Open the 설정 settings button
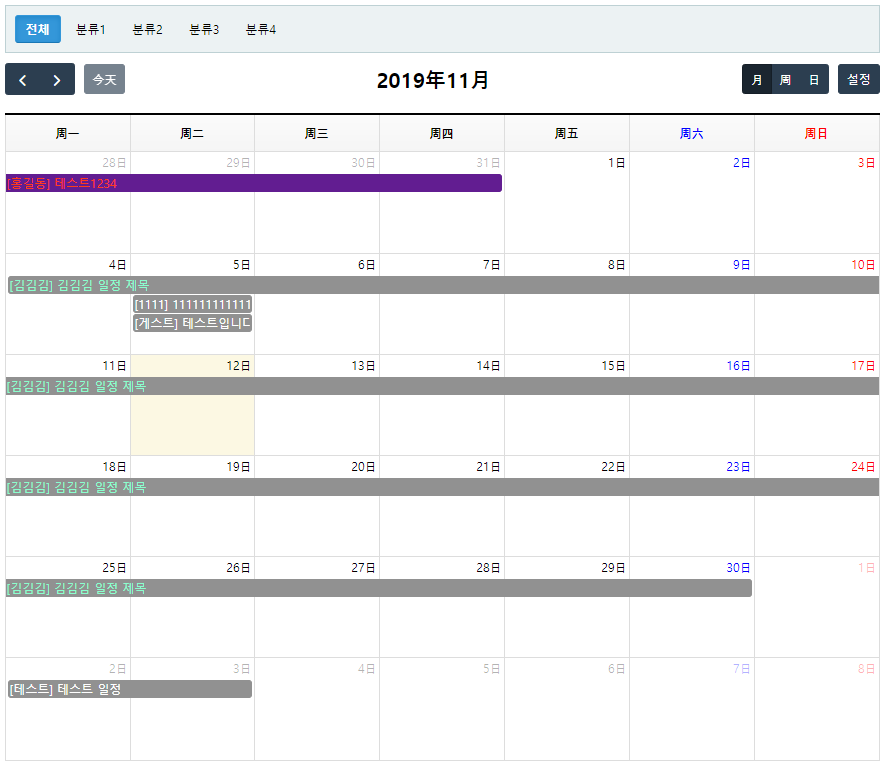 [x=858, y=79]
